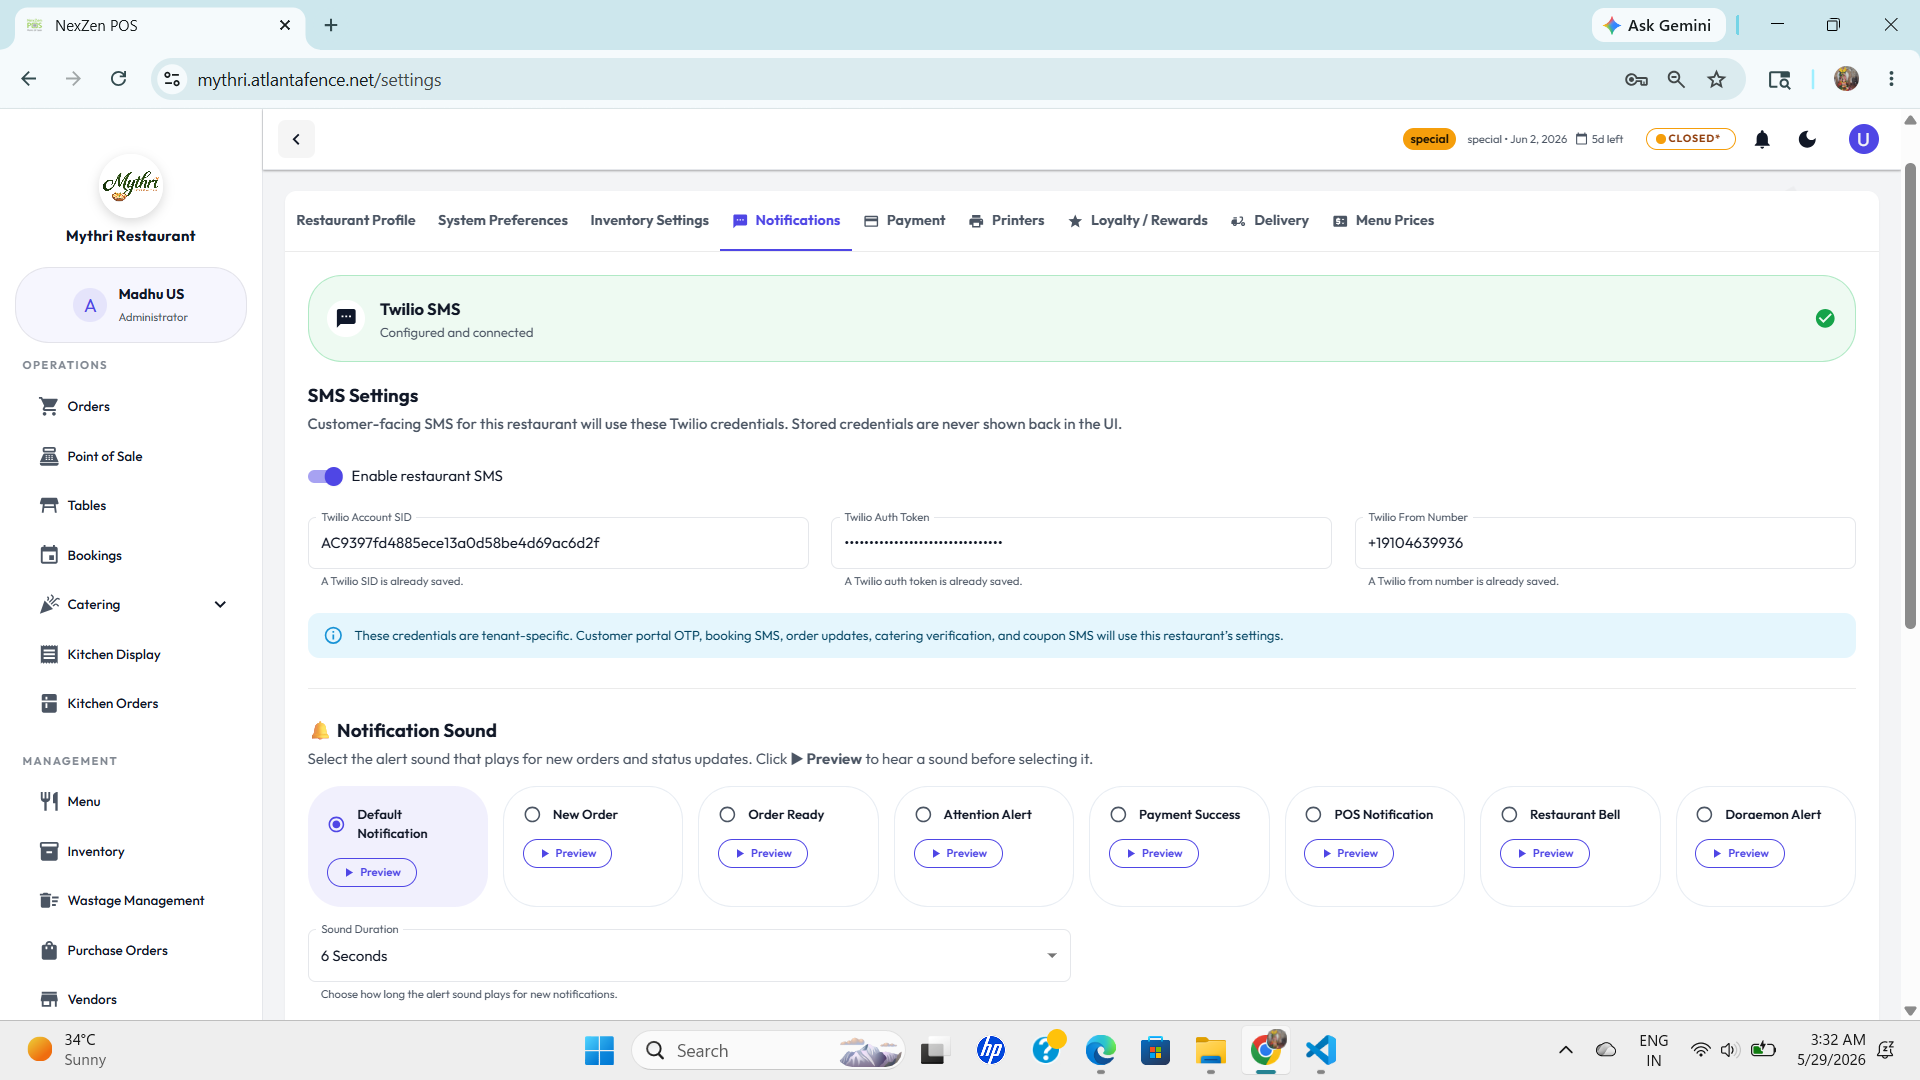Click the Tables icon in sidebar

48,505
